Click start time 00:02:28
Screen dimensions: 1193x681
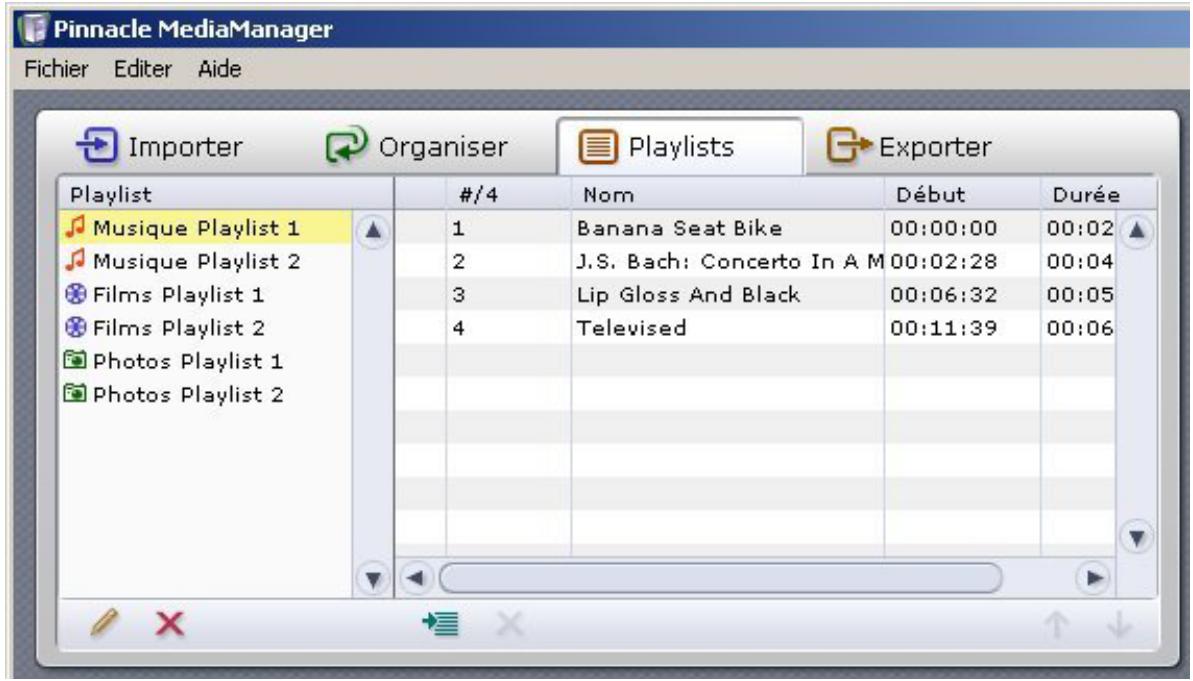(x=943, y=261)
